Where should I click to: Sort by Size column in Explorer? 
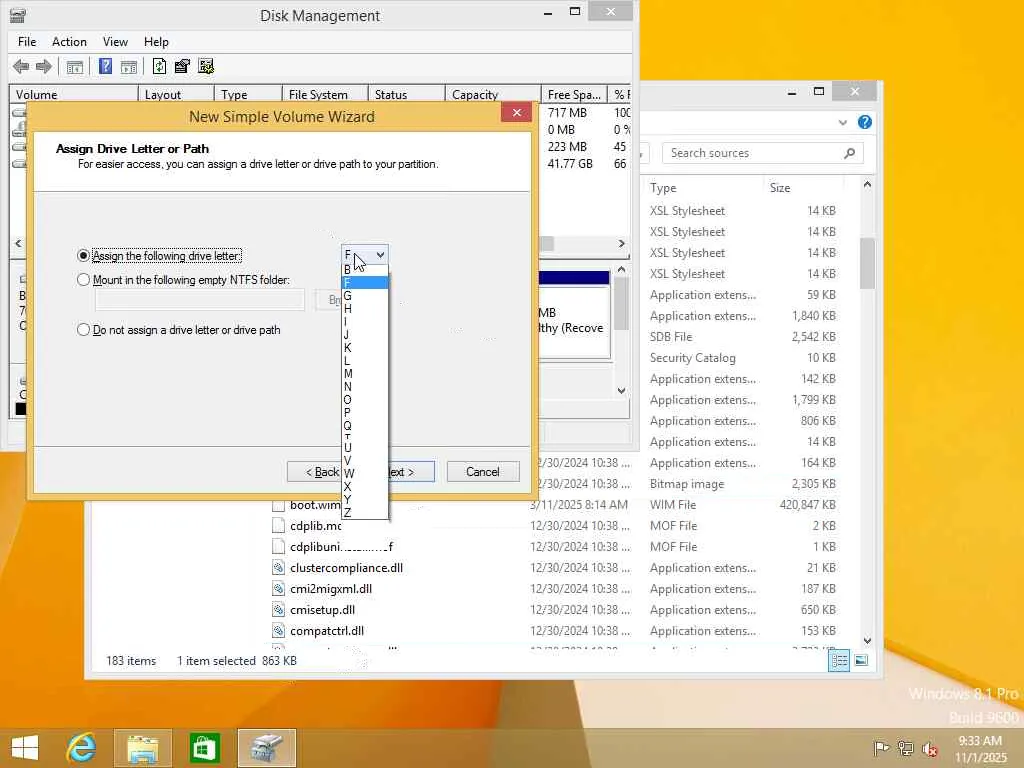[x=780, y=187]
